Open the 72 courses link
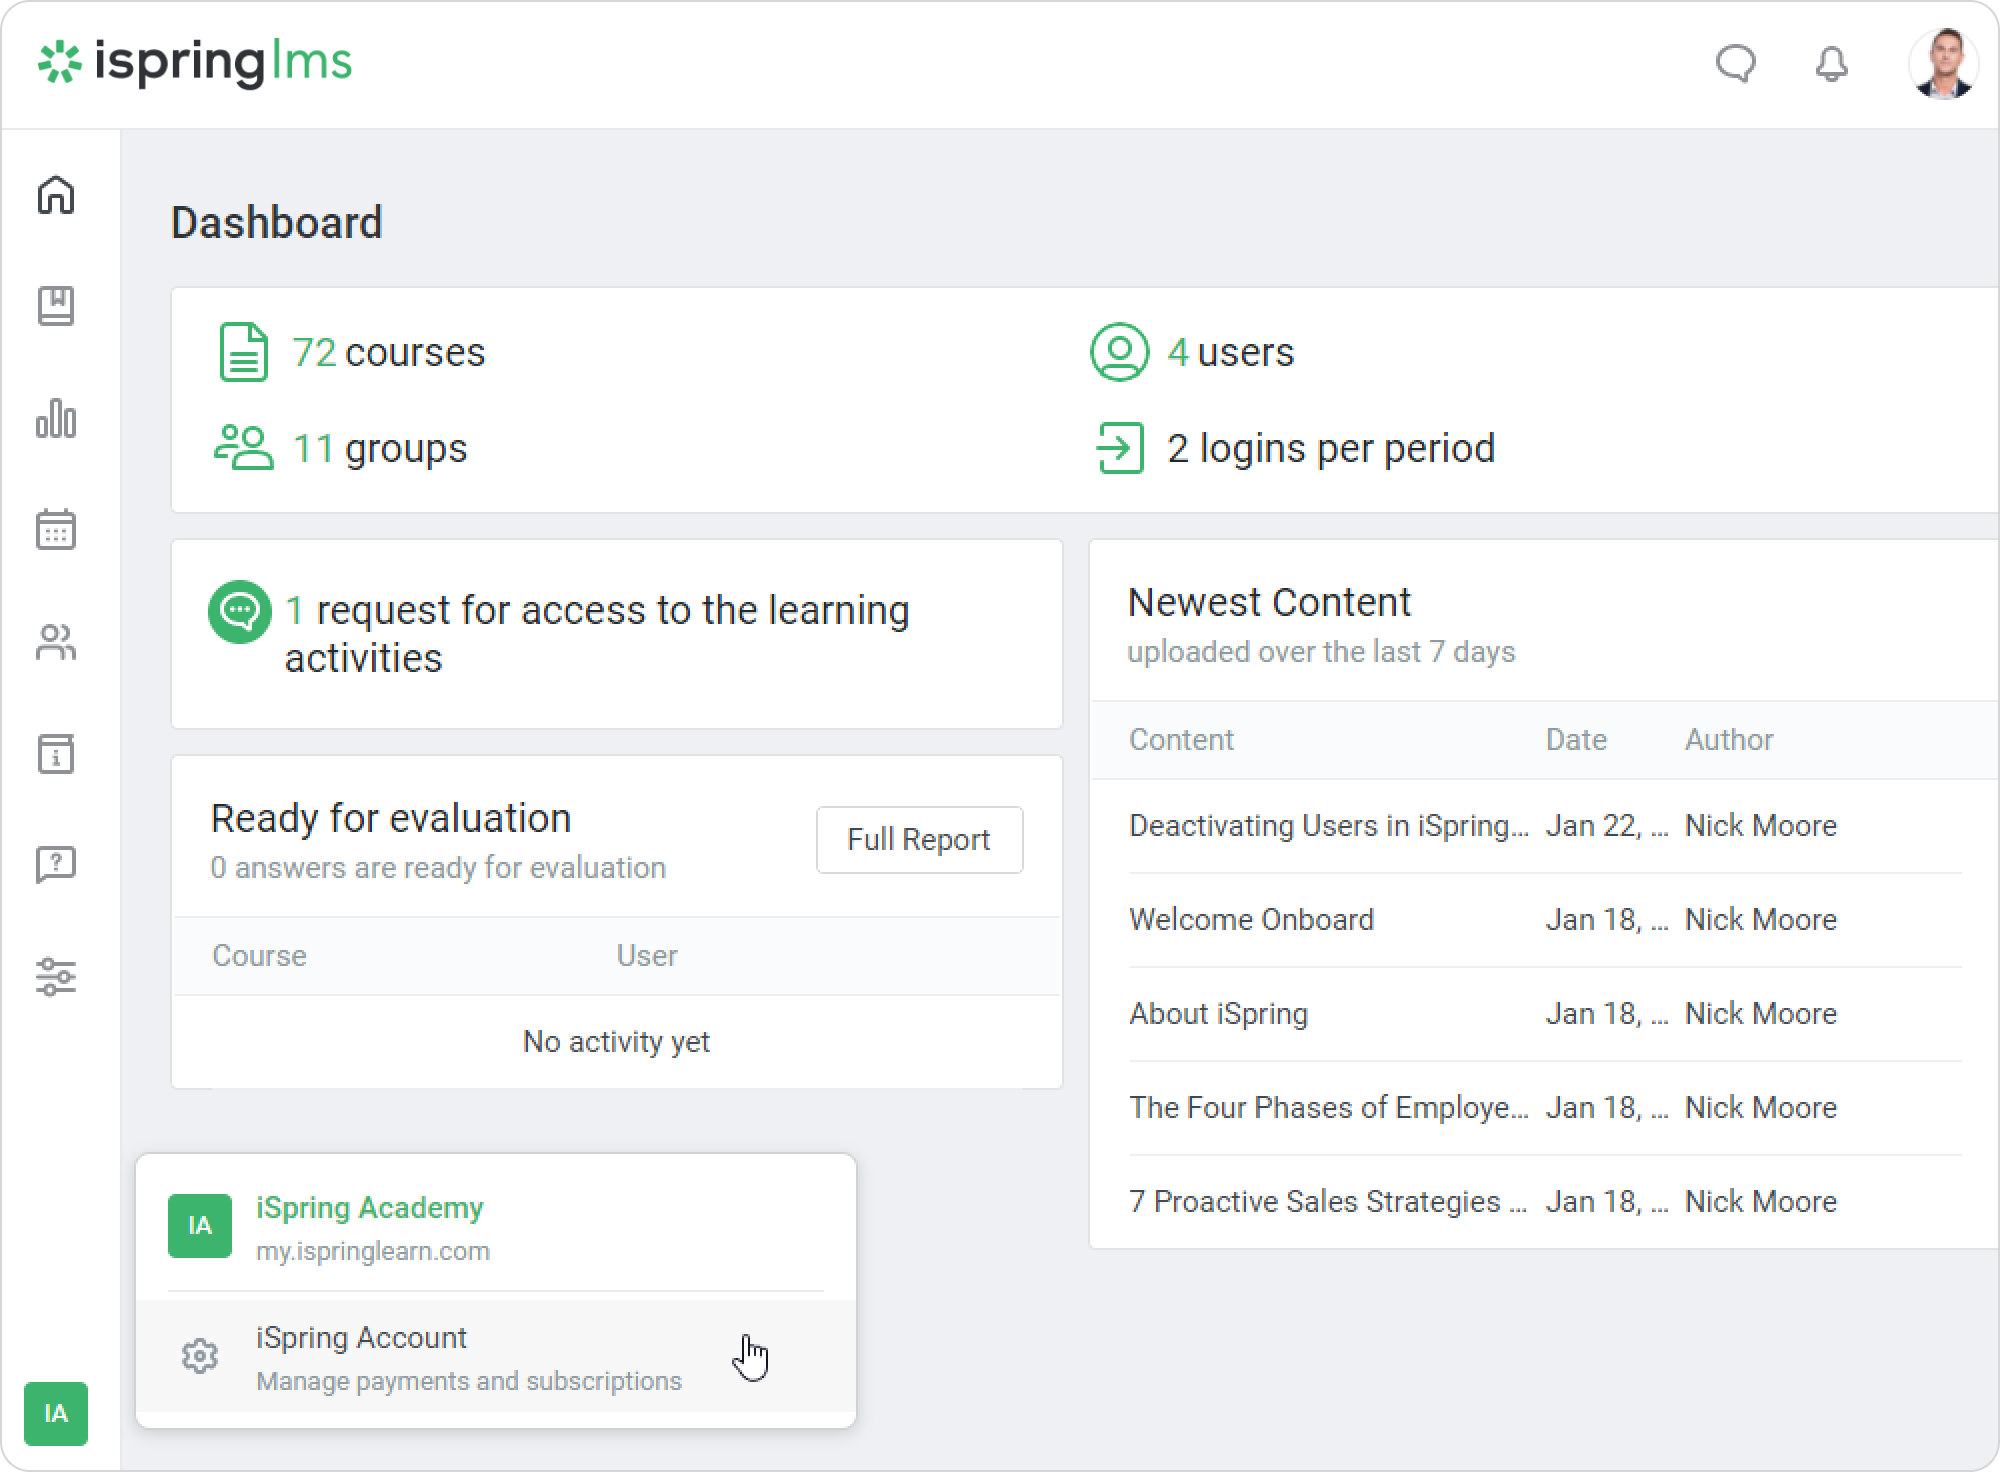2000x1472 pixels. pyautogui.click(x=388, y=352)
